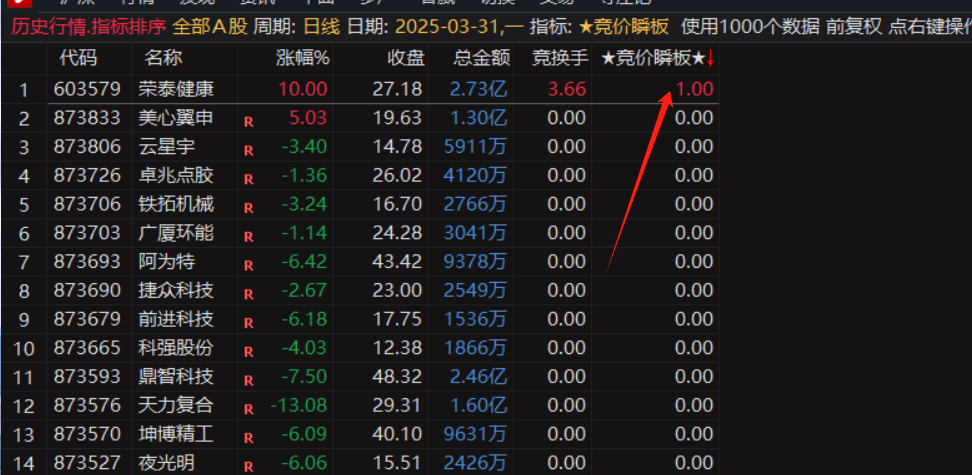972x475 pixels.
Task: Click the R marker beside 云星宇
Action: (249, 151)
